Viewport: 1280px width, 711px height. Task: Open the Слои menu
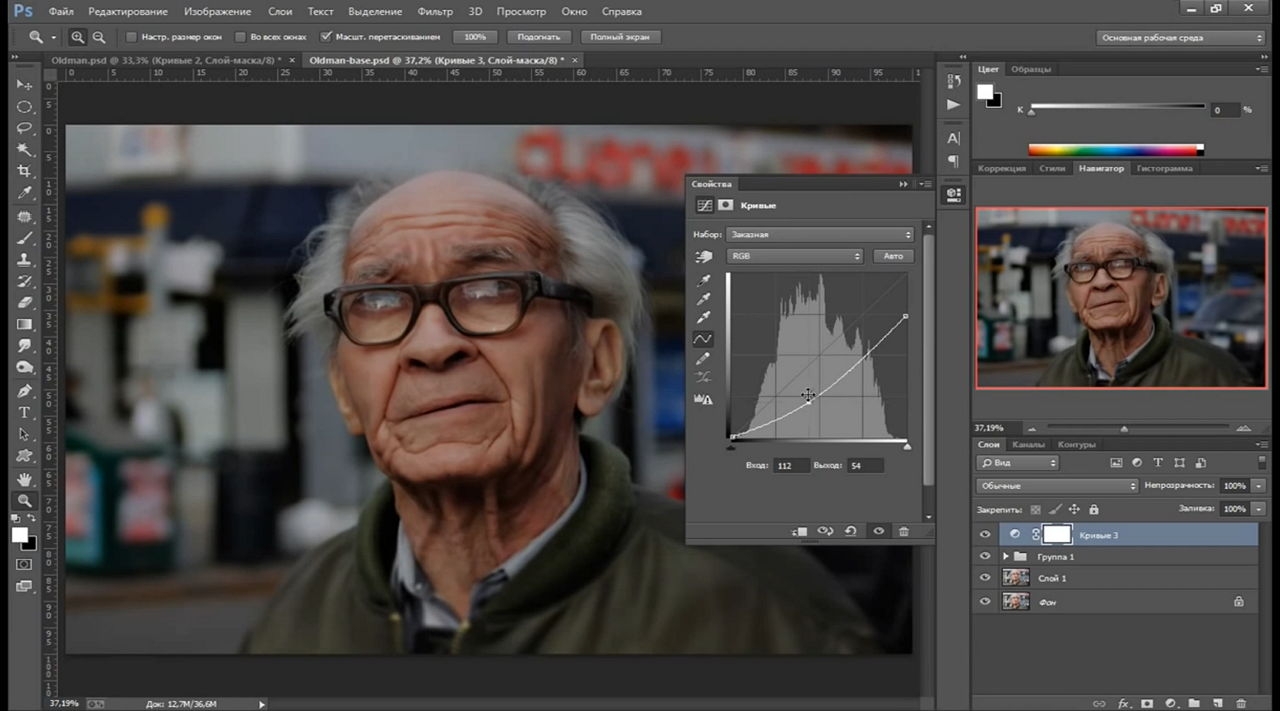click(x=280, y=11)
